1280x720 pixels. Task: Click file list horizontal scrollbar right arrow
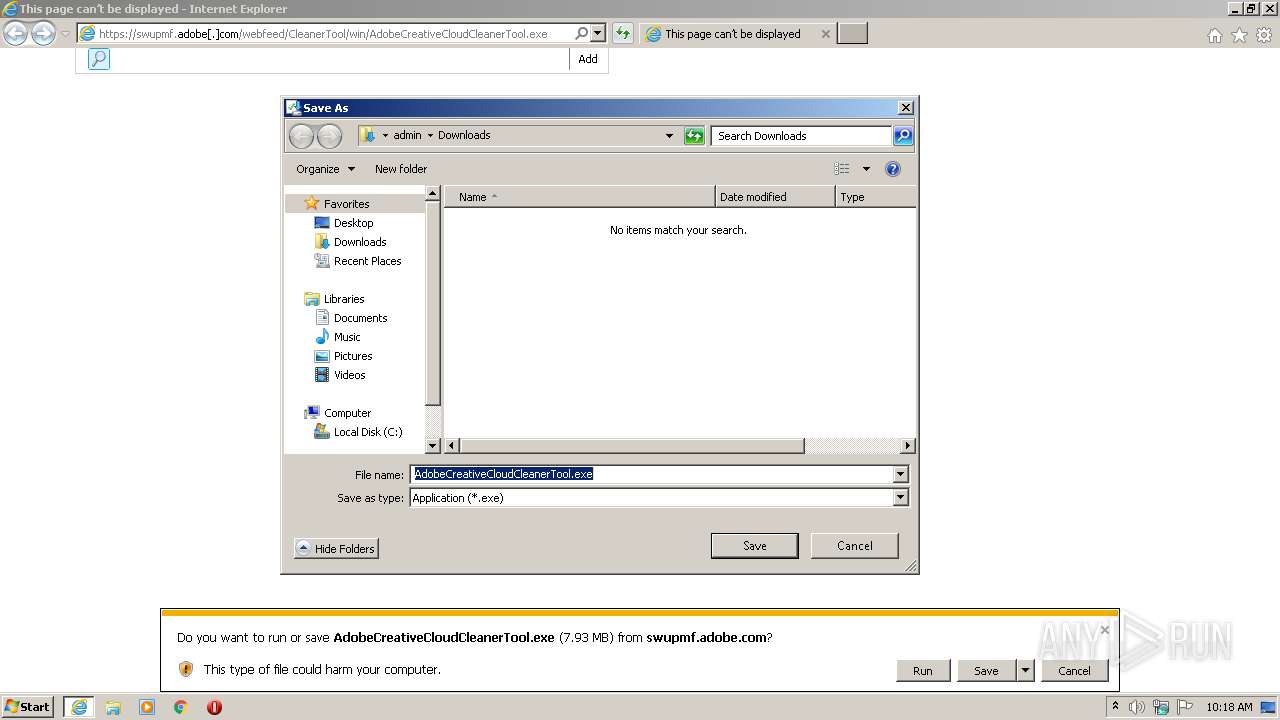(x=908, y=446)
